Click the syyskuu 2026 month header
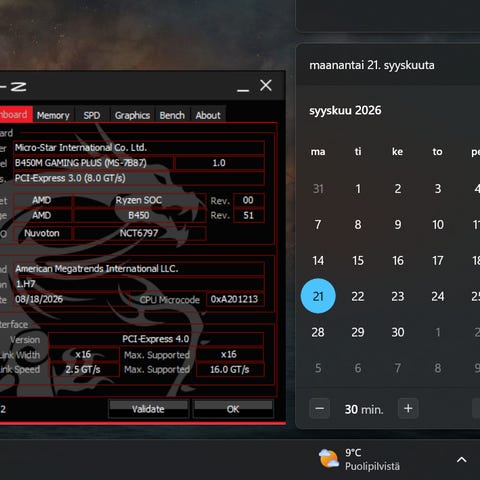 point(345,110)
